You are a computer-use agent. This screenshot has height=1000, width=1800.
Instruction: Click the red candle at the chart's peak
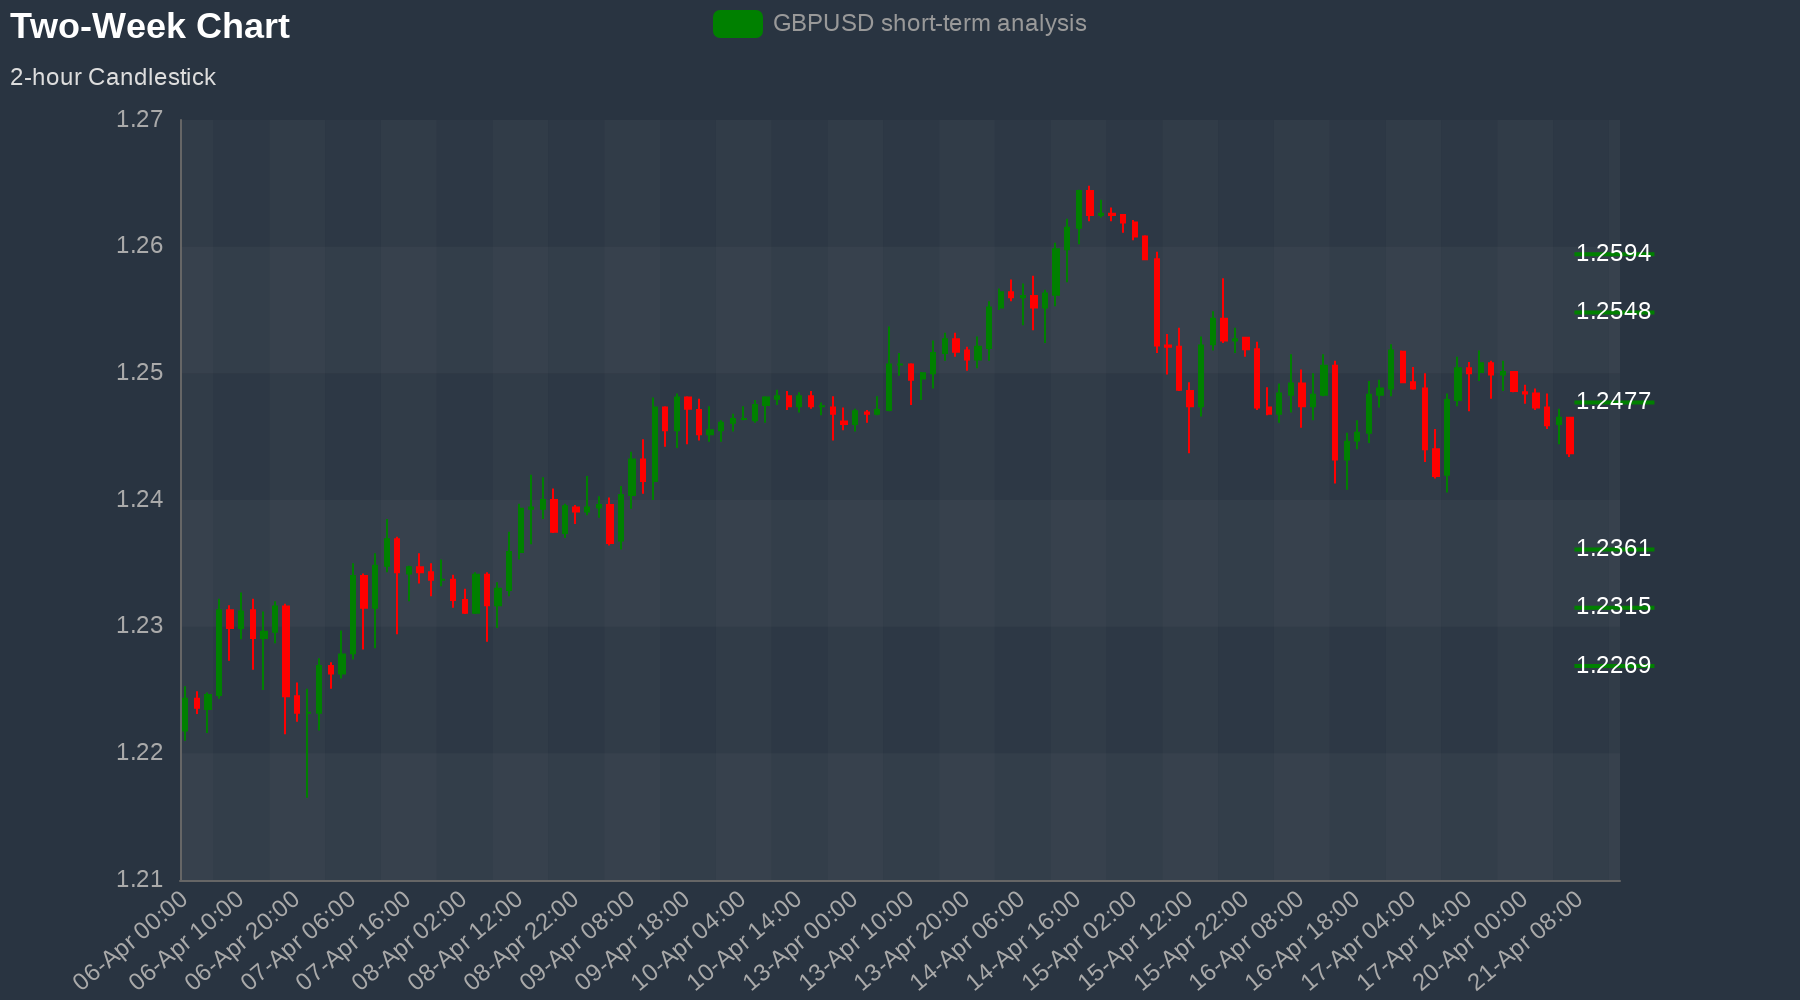click(1089, 203)
